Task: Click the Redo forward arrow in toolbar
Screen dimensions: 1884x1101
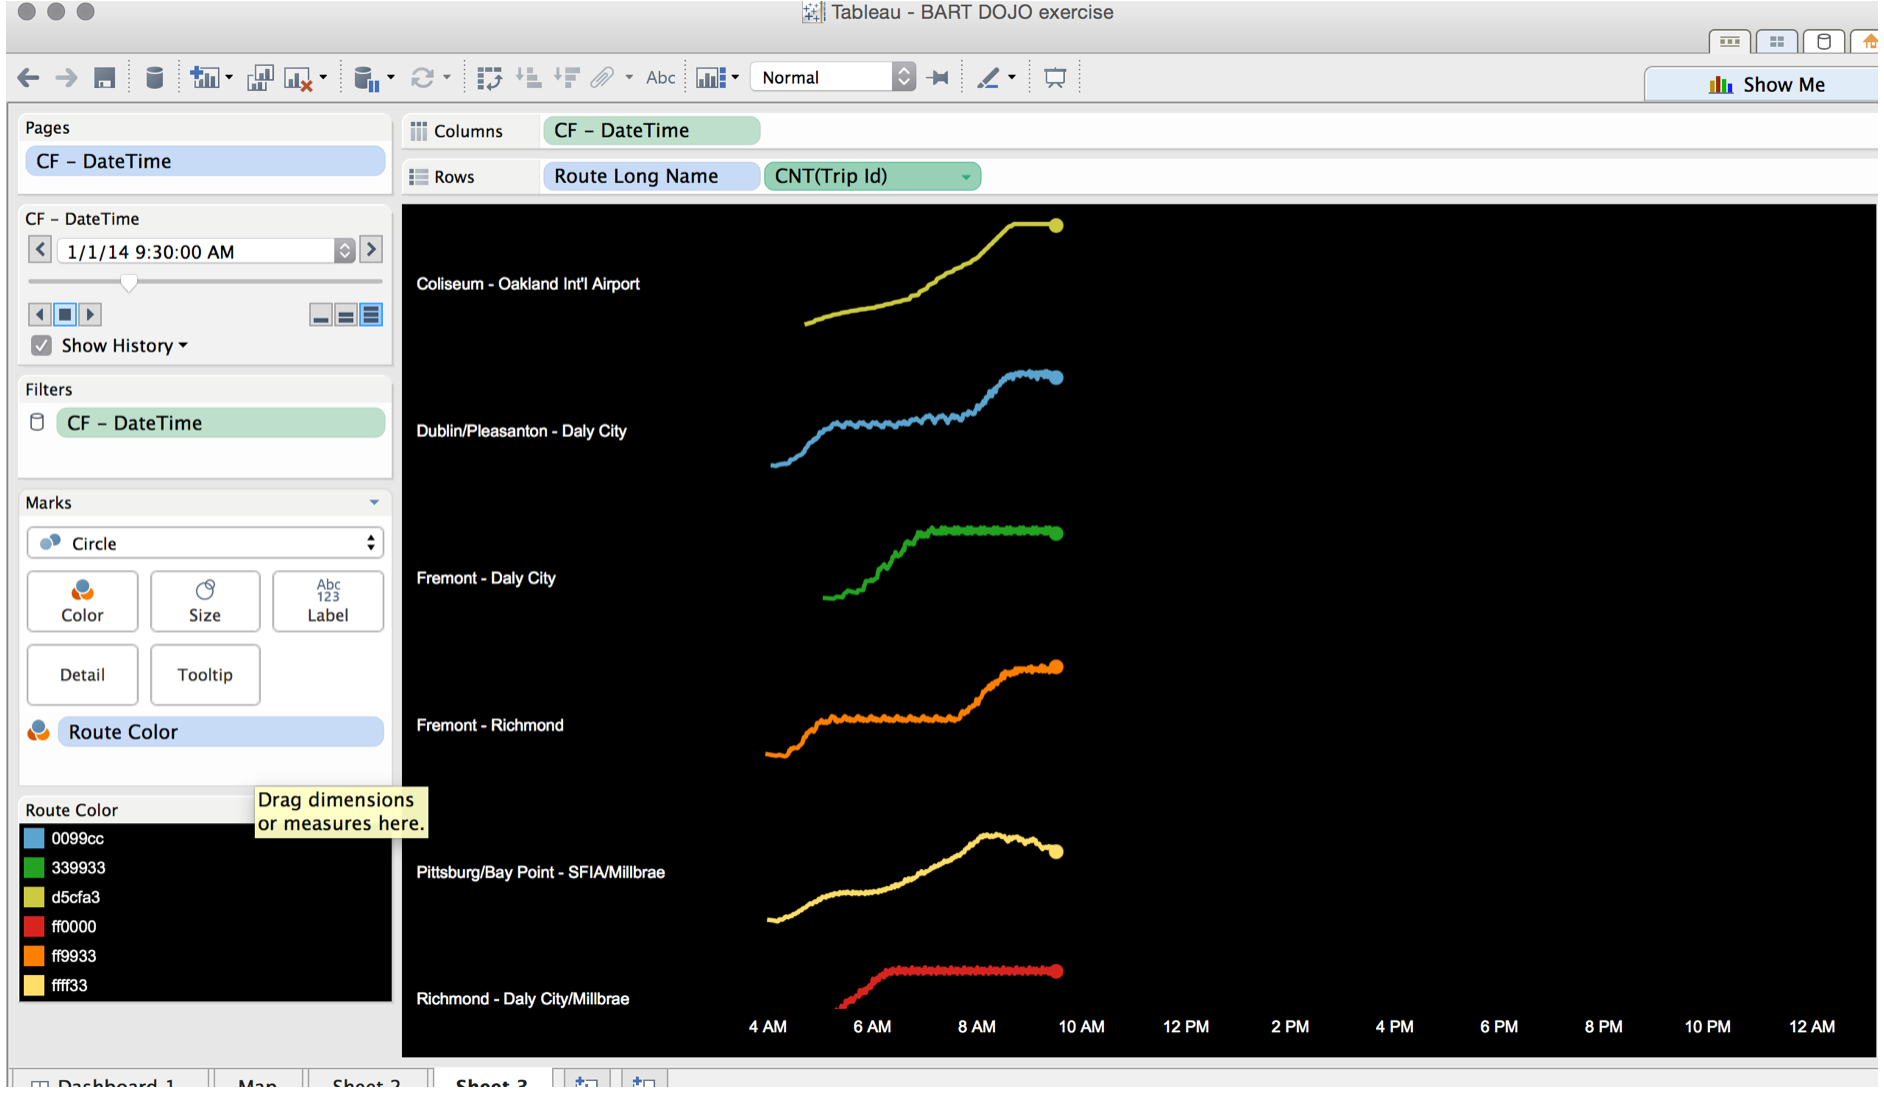Action: tap(66, 77)
